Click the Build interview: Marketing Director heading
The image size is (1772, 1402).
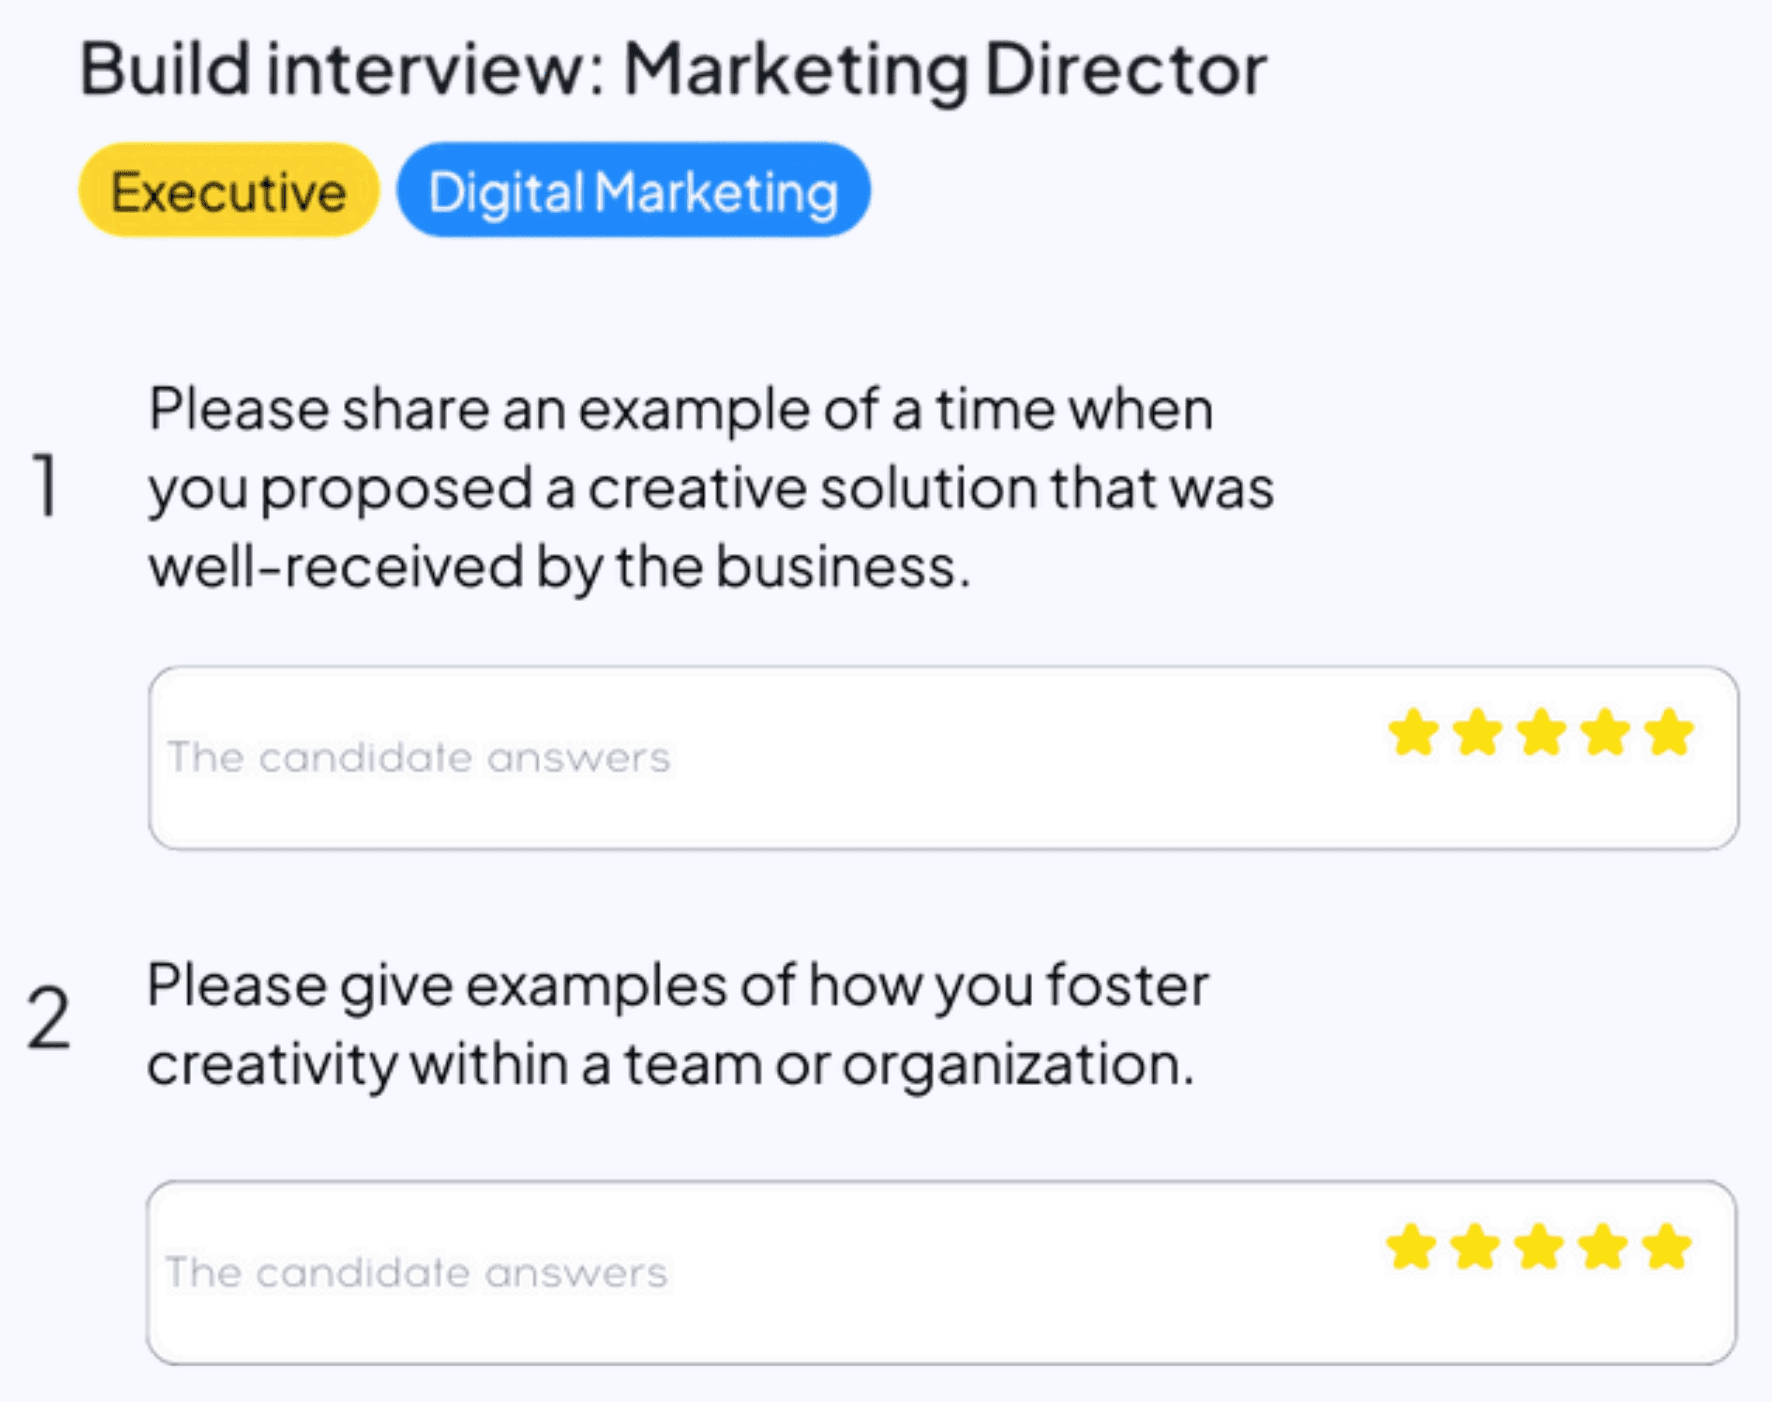point(673,69)
